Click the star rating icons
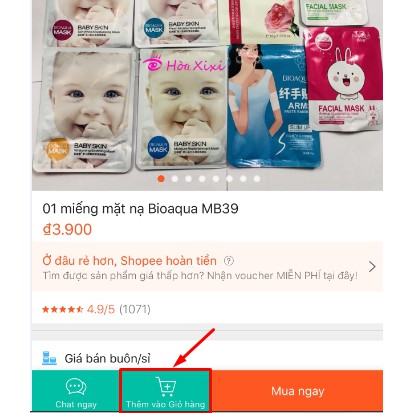Image resolution: width=413 pixels, height=413 pixels. [62, 309]
